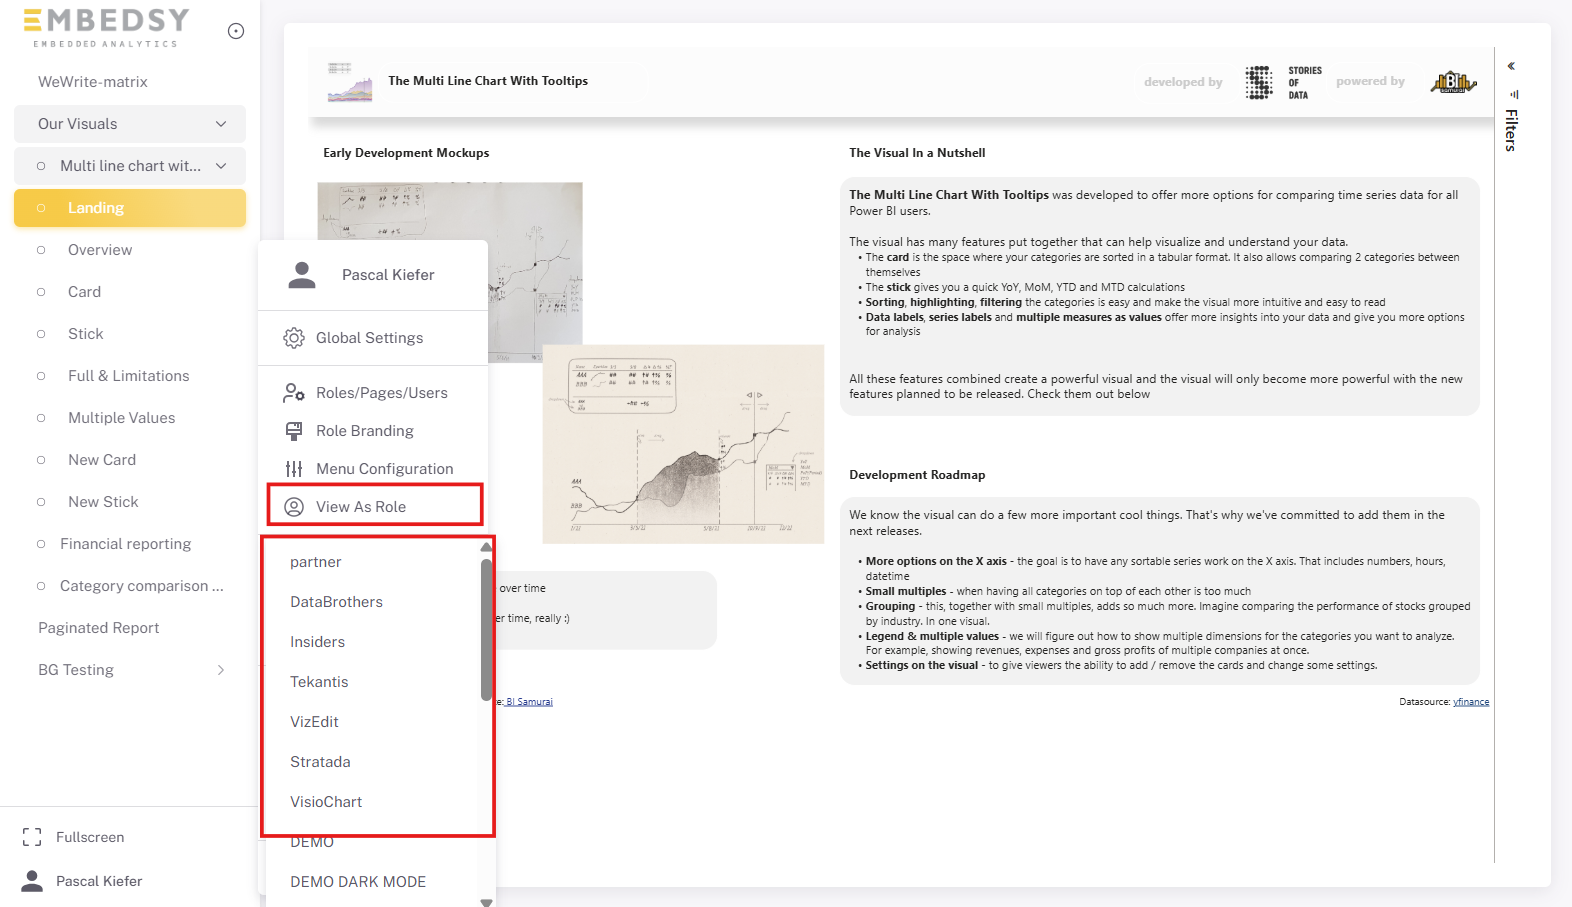Viewport: 1572px width, 907px height.
Task: Click the sidebar collapse circle icon
Action: point(236,31)
